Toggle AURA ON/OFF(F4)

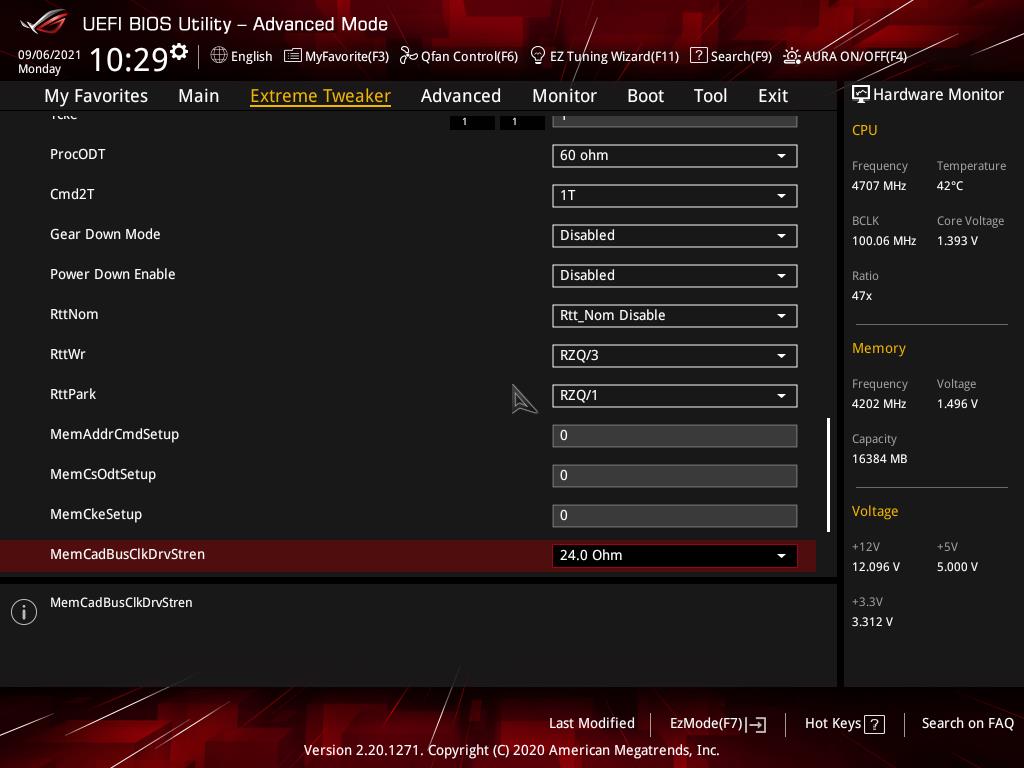point(855,56)
